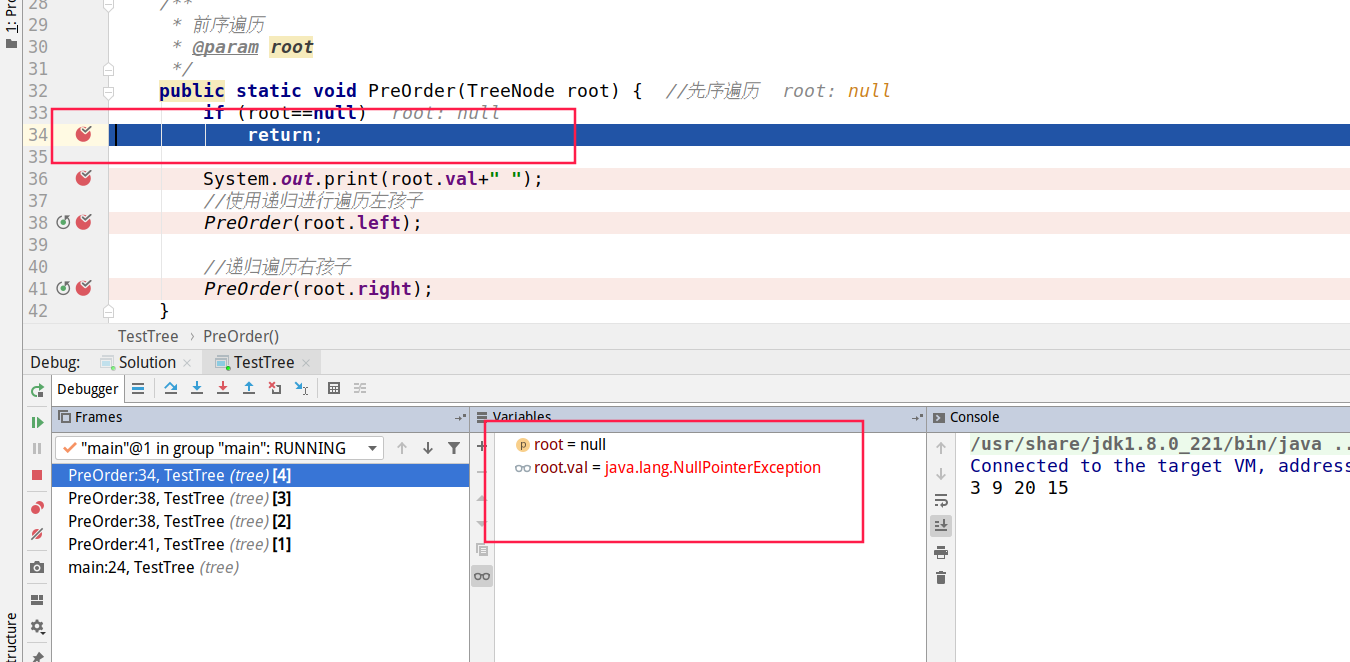Switch to the Solution debug tab

pyautogui.click(x=147, y=362)
